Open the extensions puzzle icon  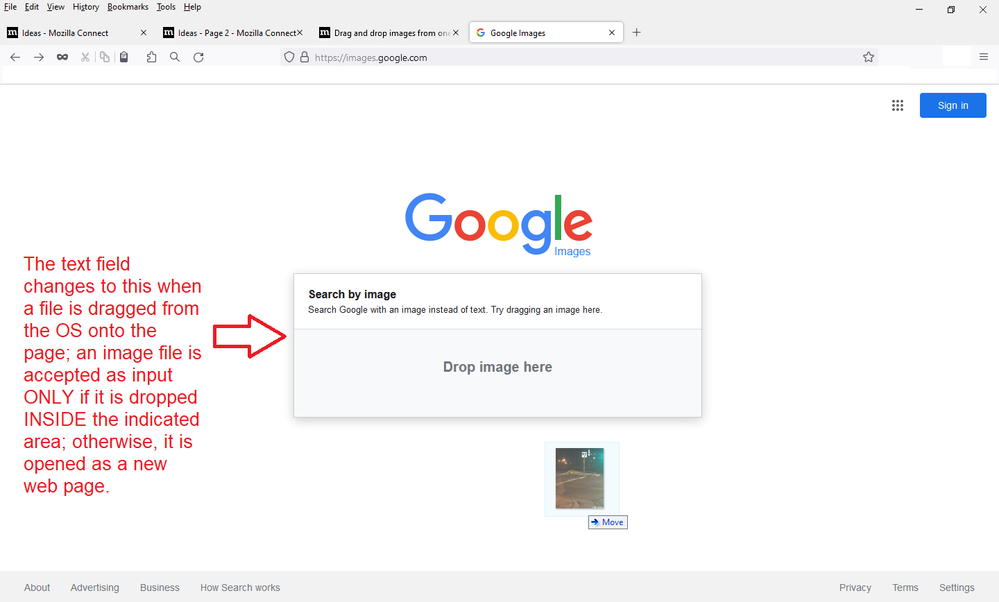(151, 58)
